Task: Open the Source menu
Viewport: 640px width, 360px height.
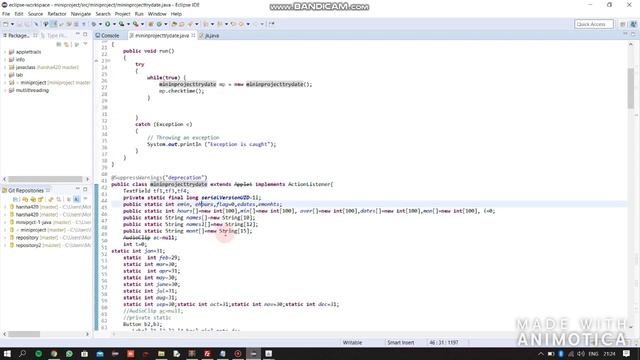Action: click(x=35, y=14)
